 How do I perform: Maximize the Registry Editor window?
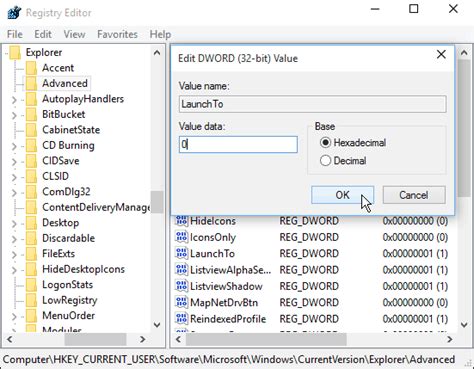[x=414, y=9]
